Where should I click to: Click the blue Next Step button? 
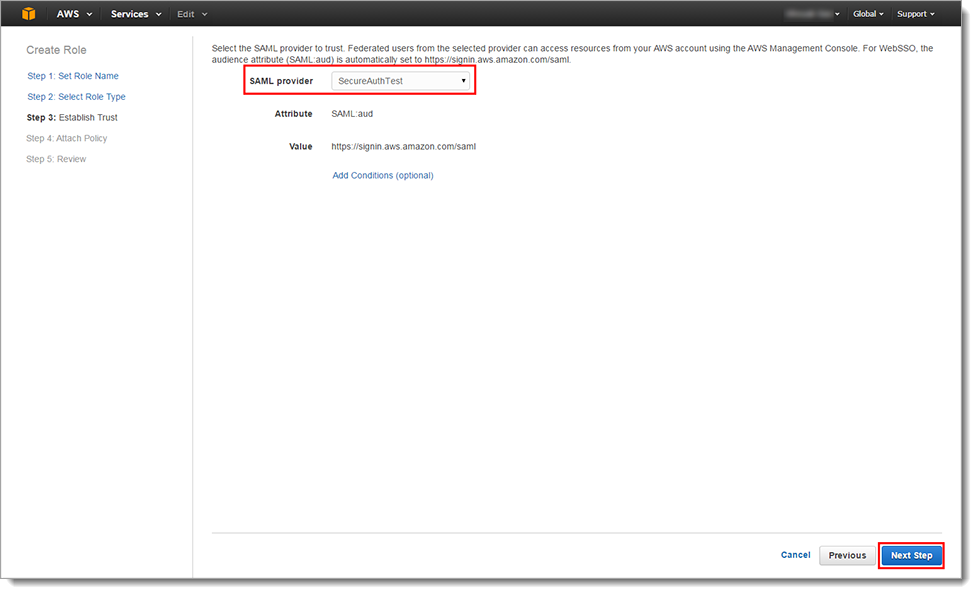pos(911,555)
